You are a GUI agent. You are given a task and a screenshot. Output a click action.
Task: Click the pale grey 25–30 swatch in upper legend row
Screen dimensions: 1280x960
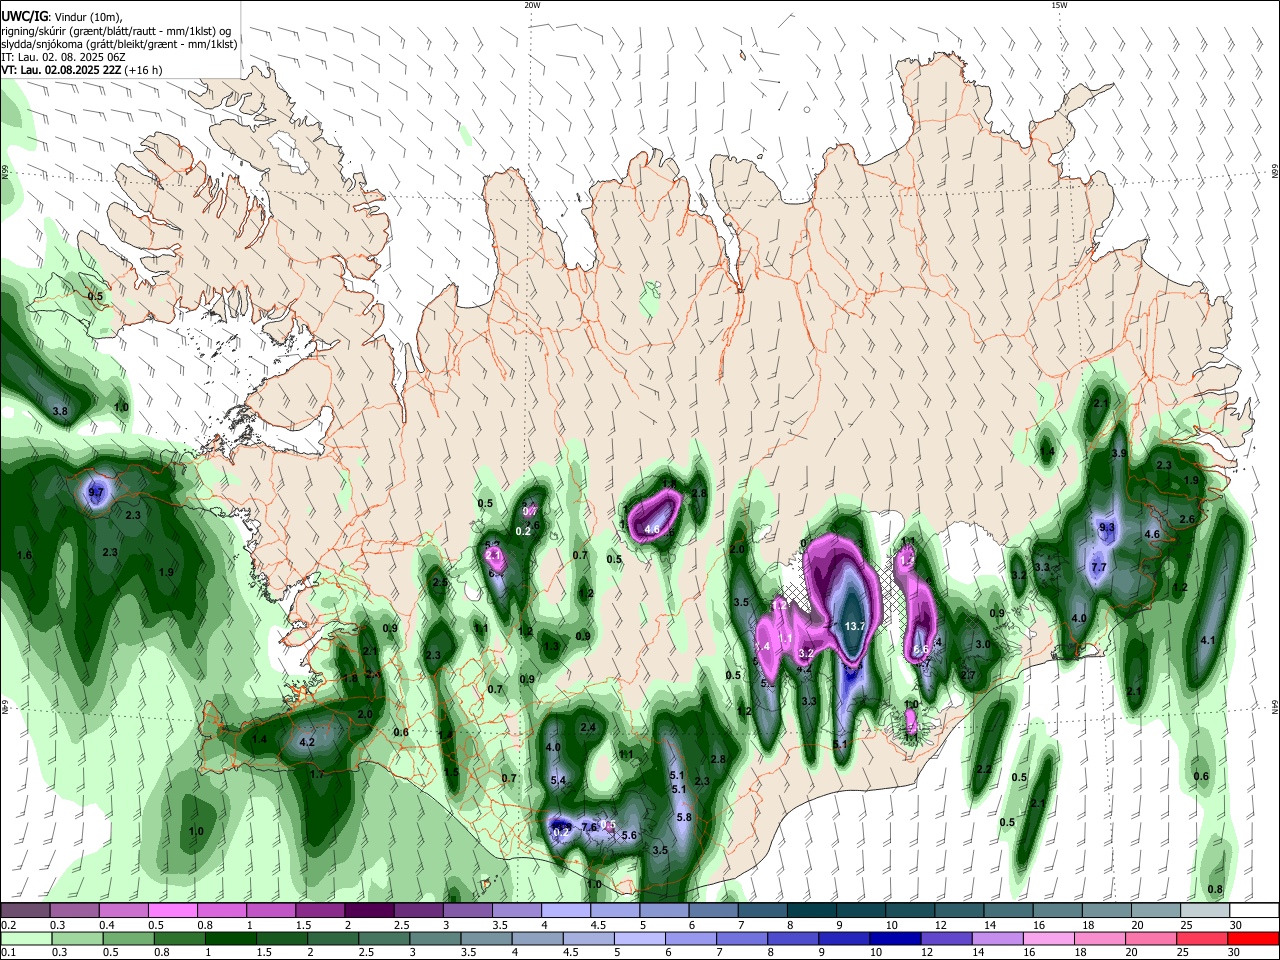[1205, 911]
